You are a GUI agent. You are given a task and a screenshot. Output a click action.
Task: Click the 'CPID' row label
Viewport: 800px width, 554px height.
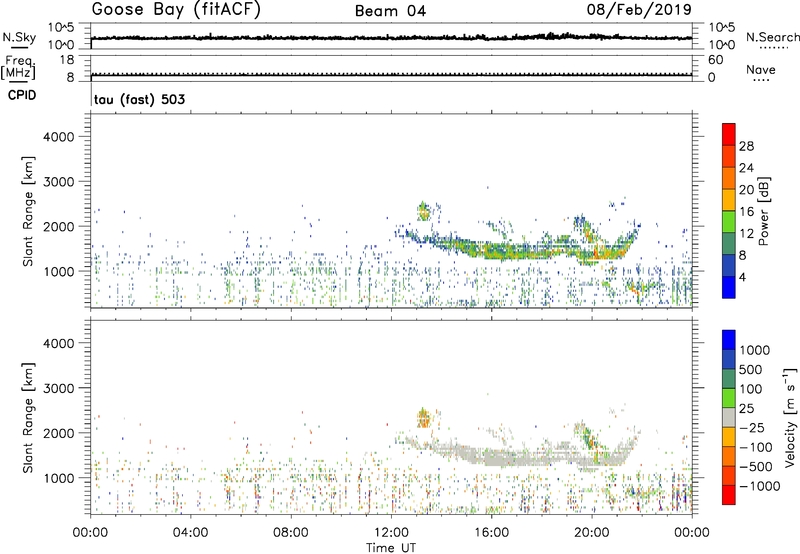click(22, 95)
